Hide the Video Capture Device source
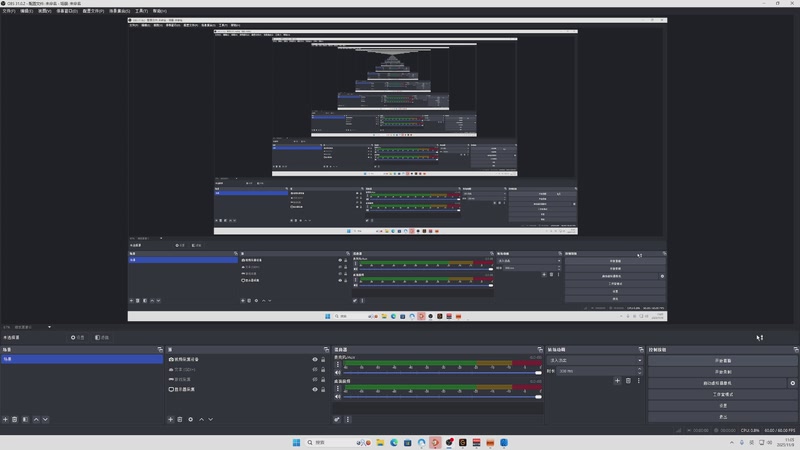The width and height of the screenshot is (800, 450). tap(315, 360)
